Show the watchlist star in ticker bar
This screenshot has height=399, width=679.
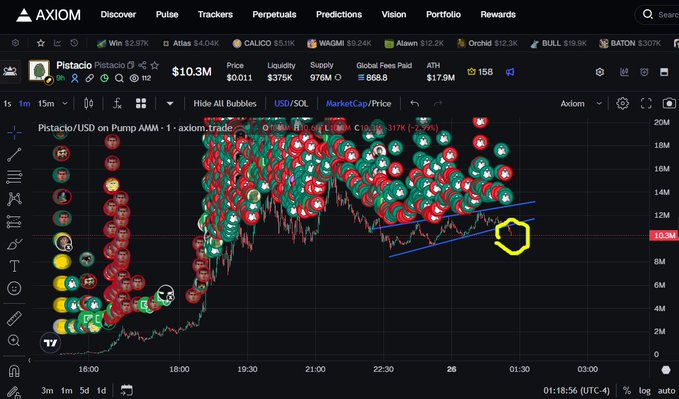pyautogui.click(x=41, y=43)
